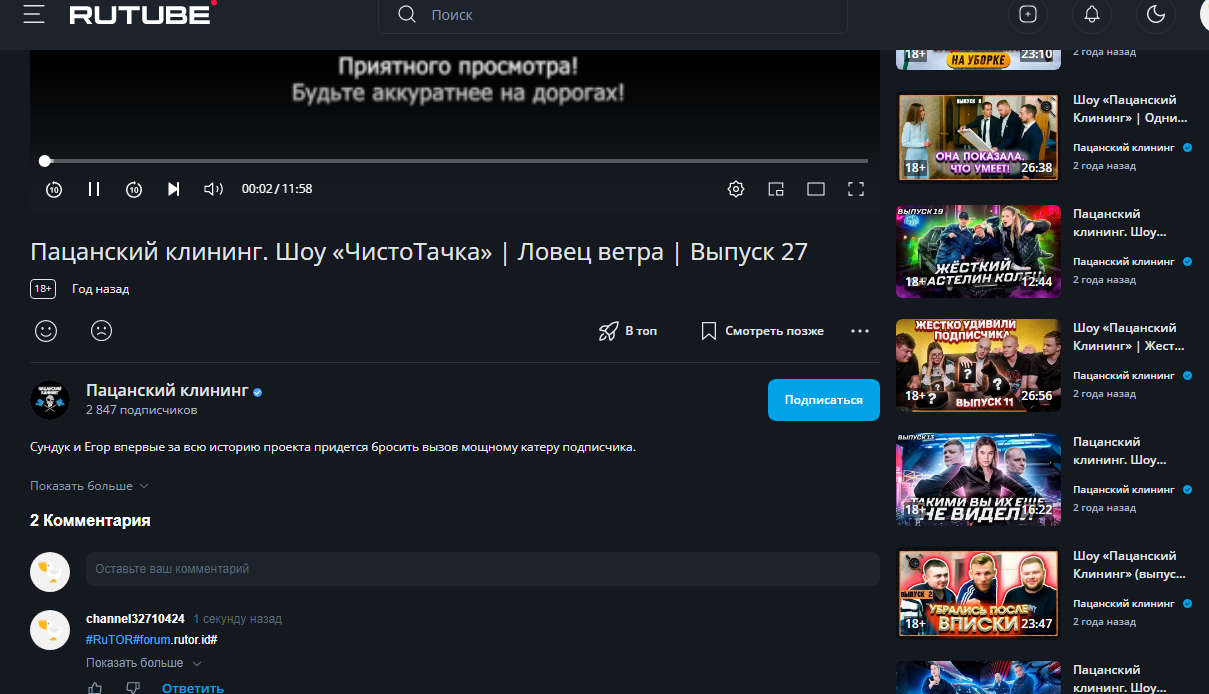
Task: Open title Шоу «Пацанский Клининг» | Одни...
Action: (x=1132, y=109)
